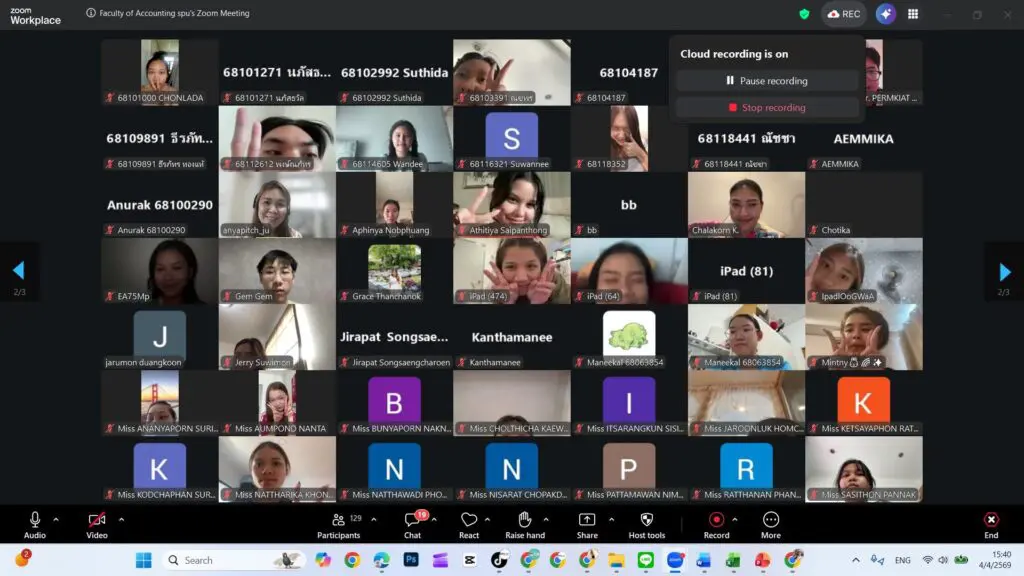The width and height of the screenshot is (1024, 576).
Task: Click the Share screen icon
Action: click(587, 520)
